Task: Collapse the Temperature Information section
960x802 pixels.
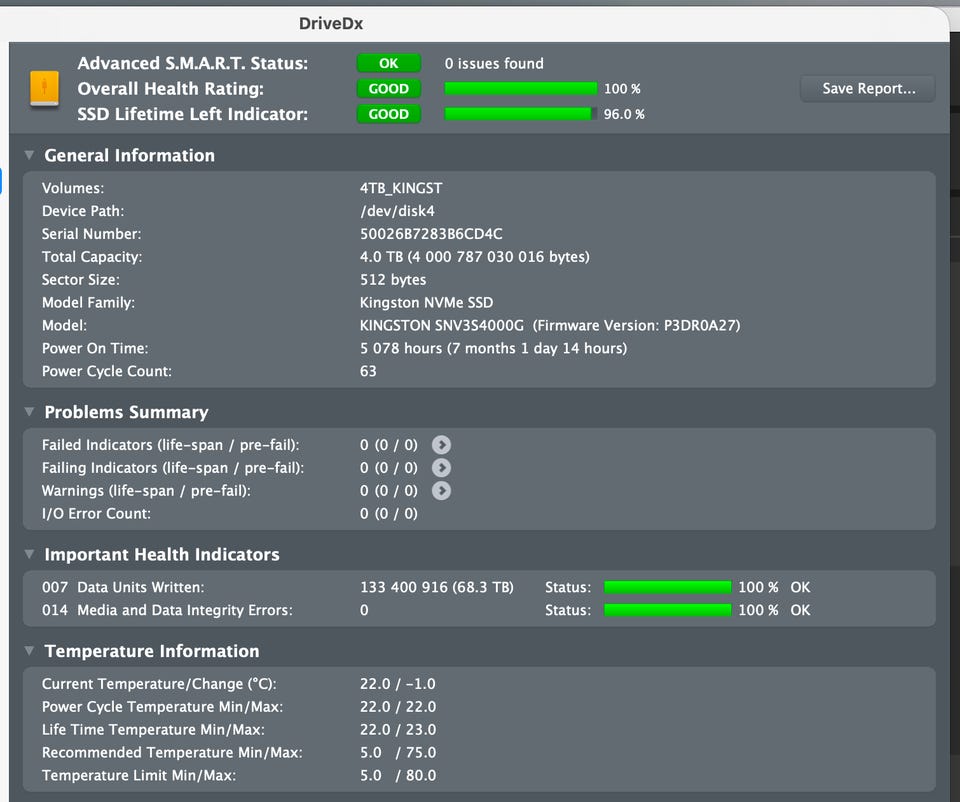Action: 29,651
